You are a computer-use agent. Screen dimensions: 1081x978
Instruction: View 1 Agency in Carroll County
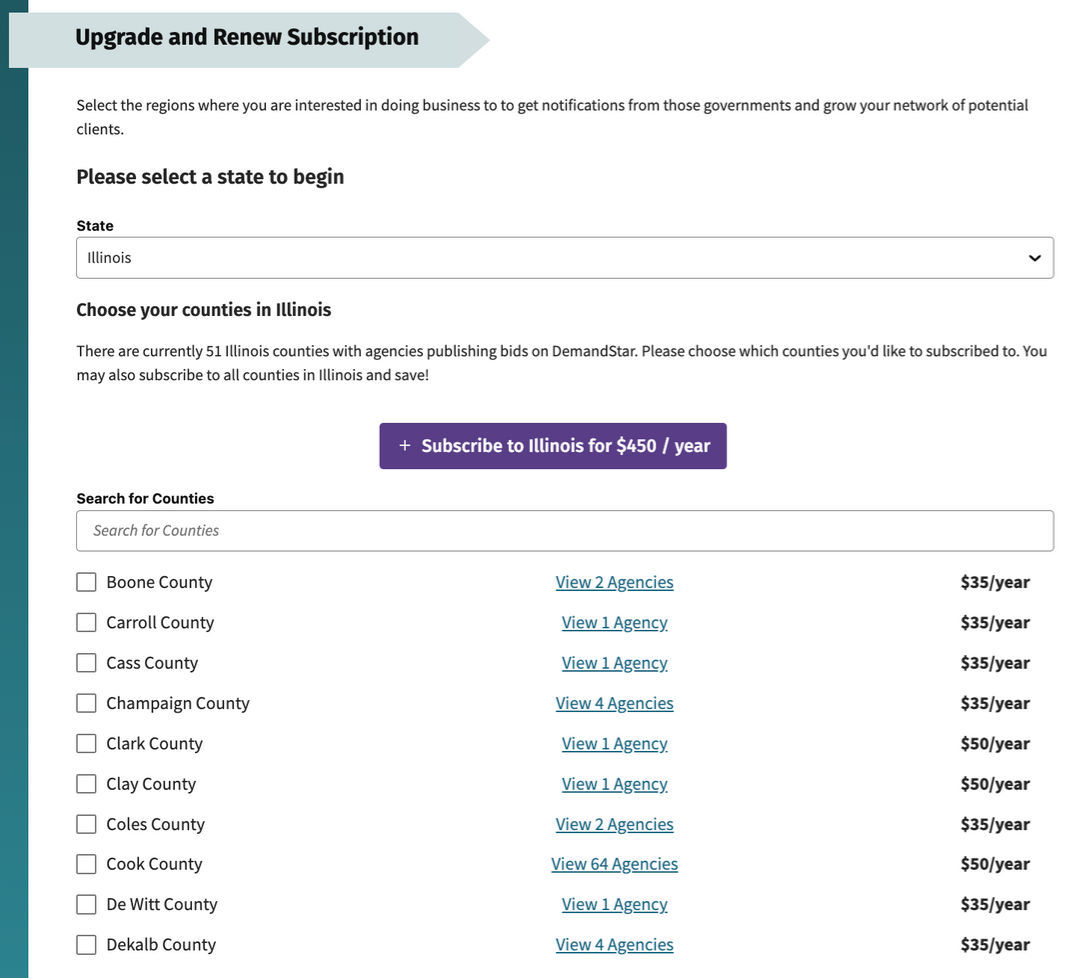coord(614,621)
